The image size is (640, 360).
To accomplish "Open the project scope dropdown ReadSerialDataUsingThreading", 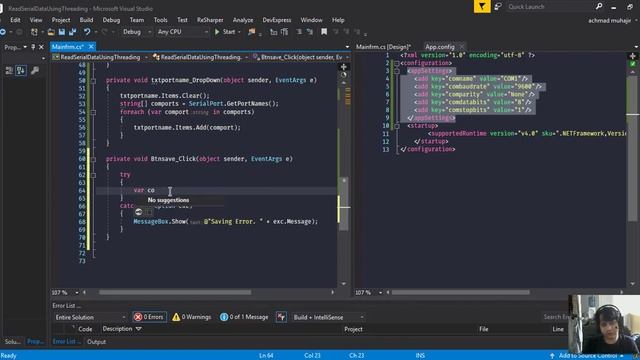I will [x=100, y=57].
